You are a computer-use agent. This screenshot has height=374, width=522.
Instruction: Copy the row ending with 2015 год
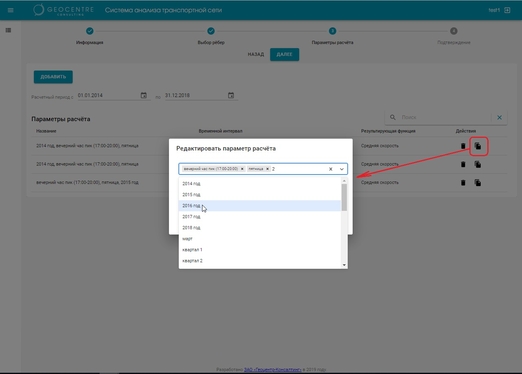pos(478,183)
